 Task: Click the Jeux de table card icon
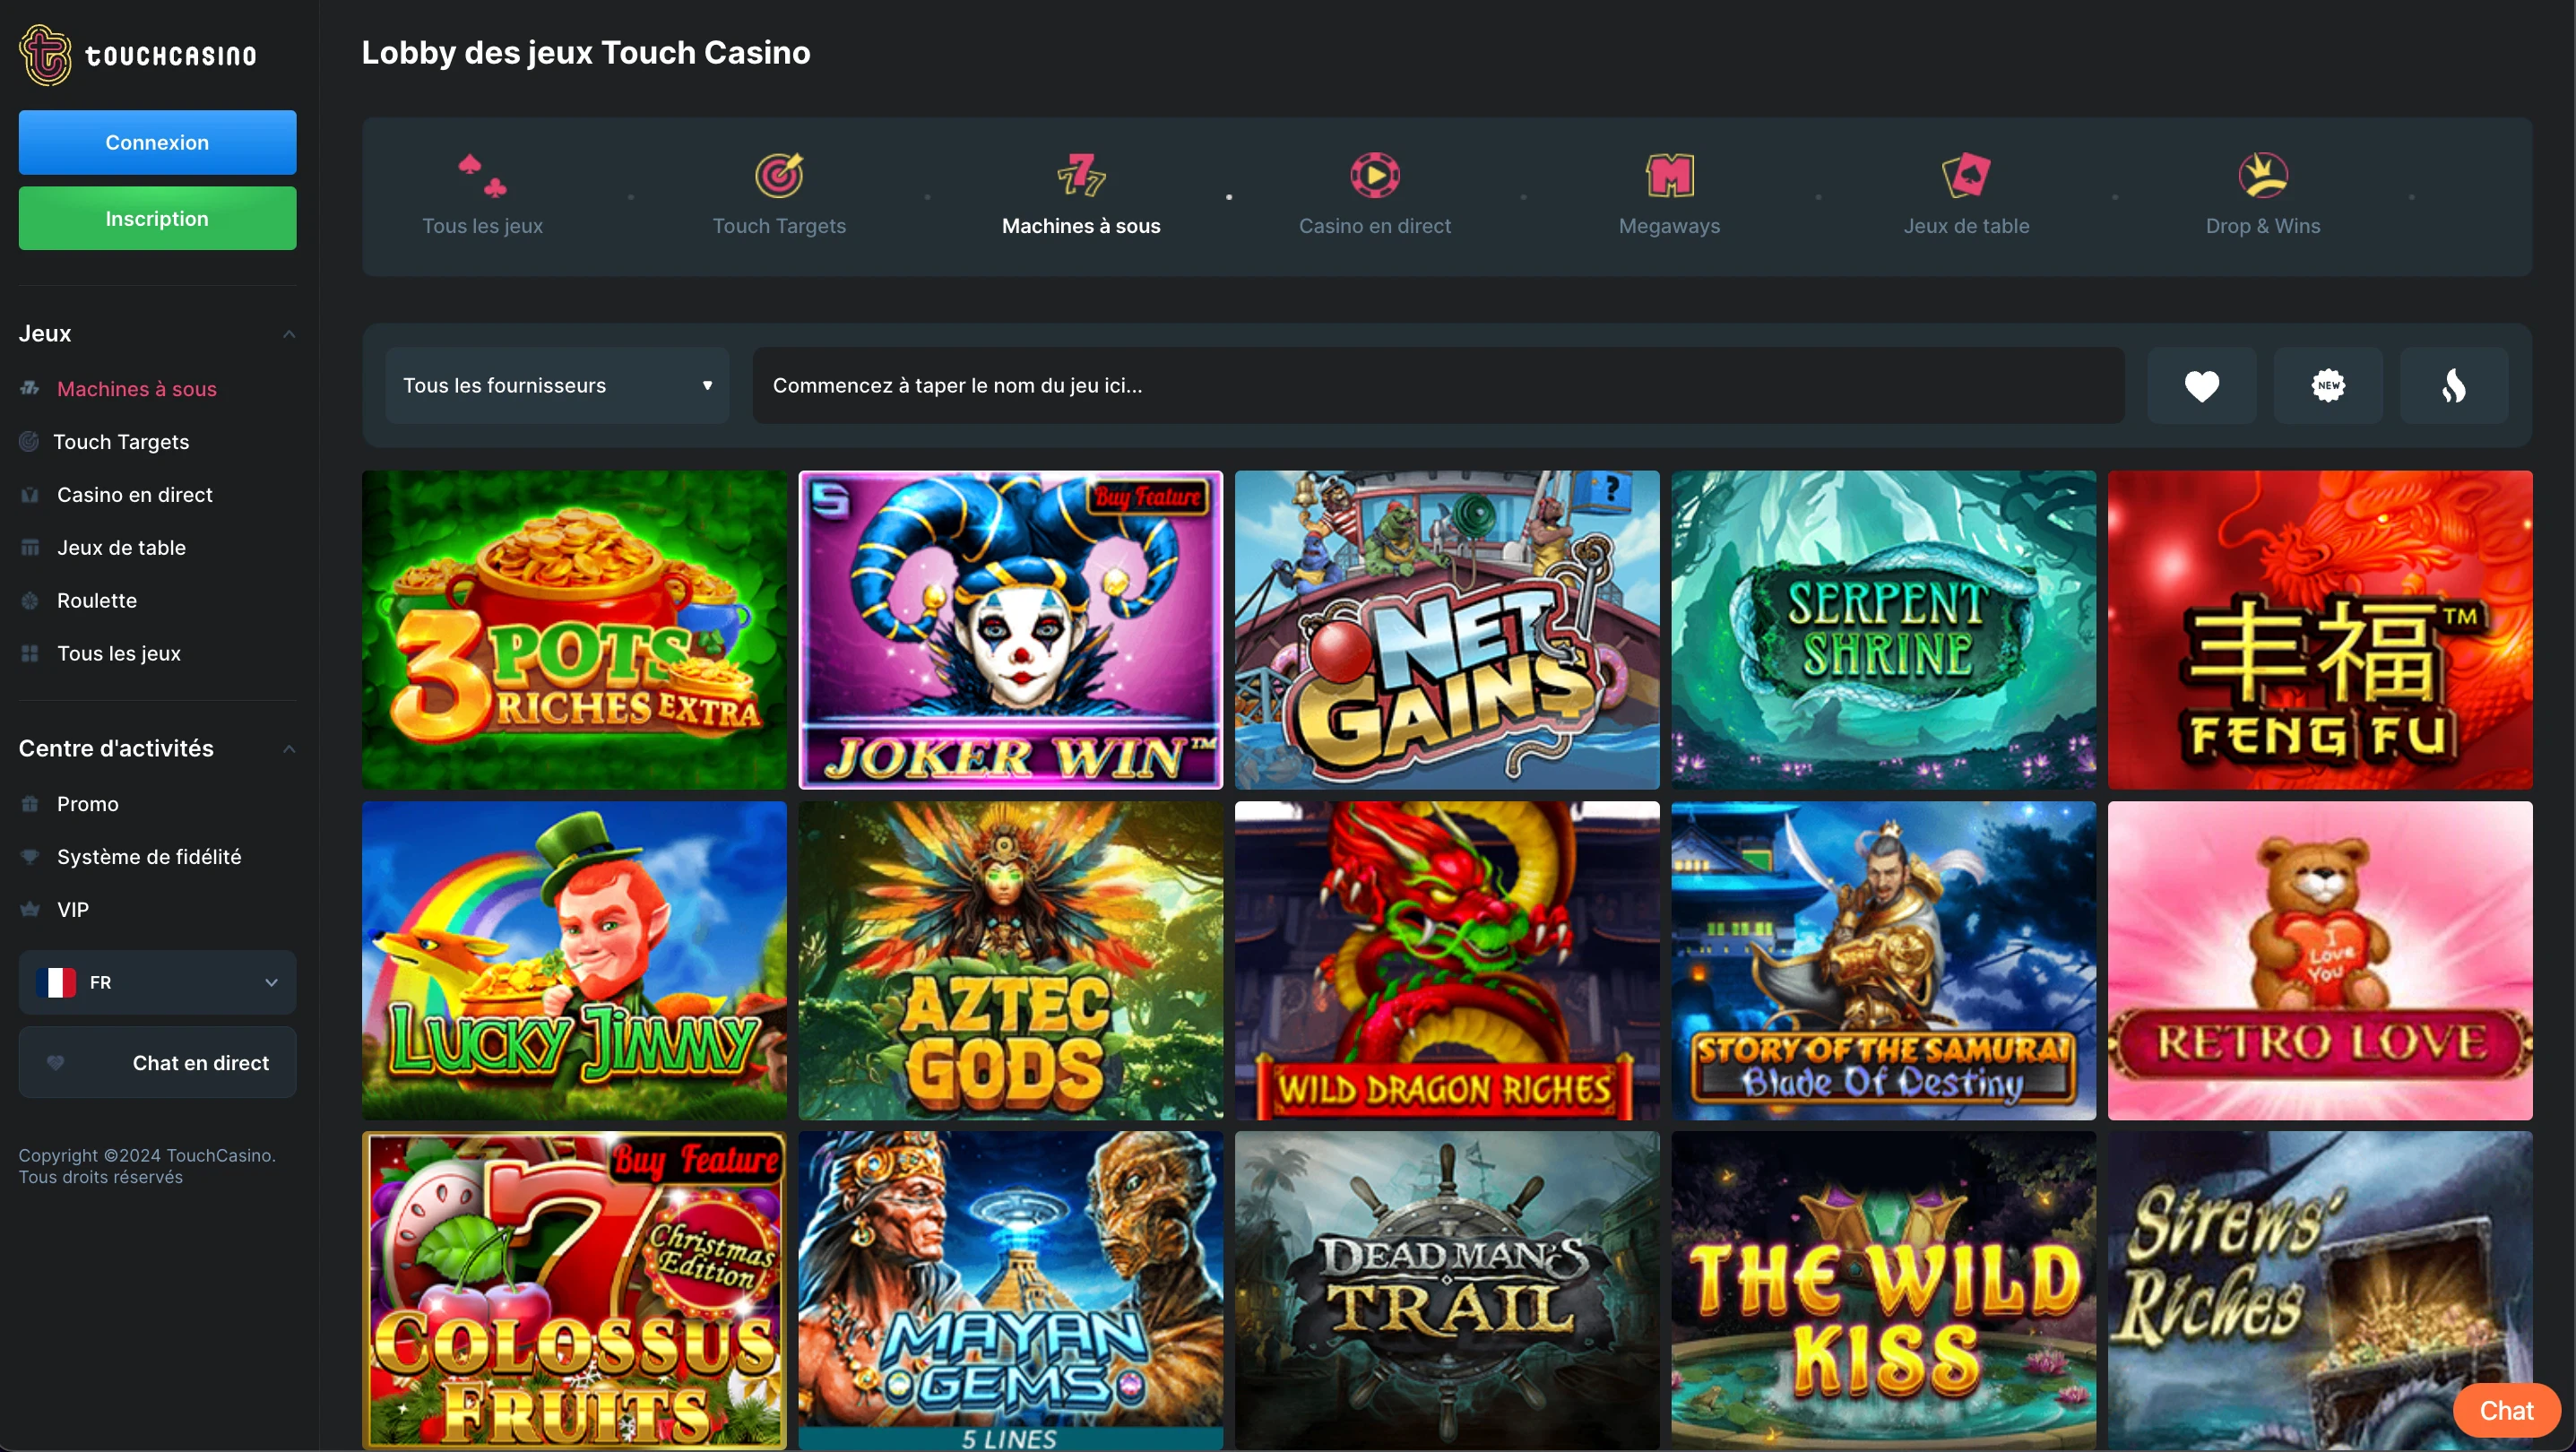coord(1966,175)
